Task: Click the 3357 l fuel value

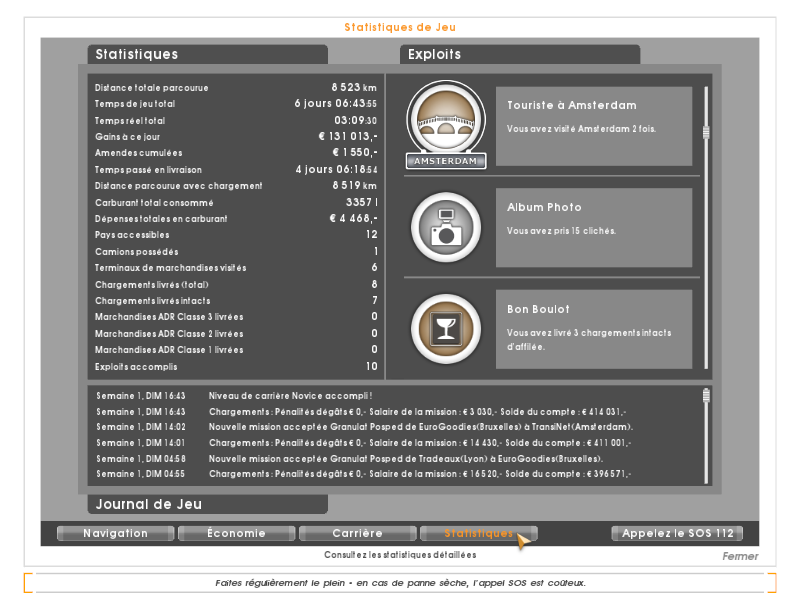Action: [x=362, y=202]
